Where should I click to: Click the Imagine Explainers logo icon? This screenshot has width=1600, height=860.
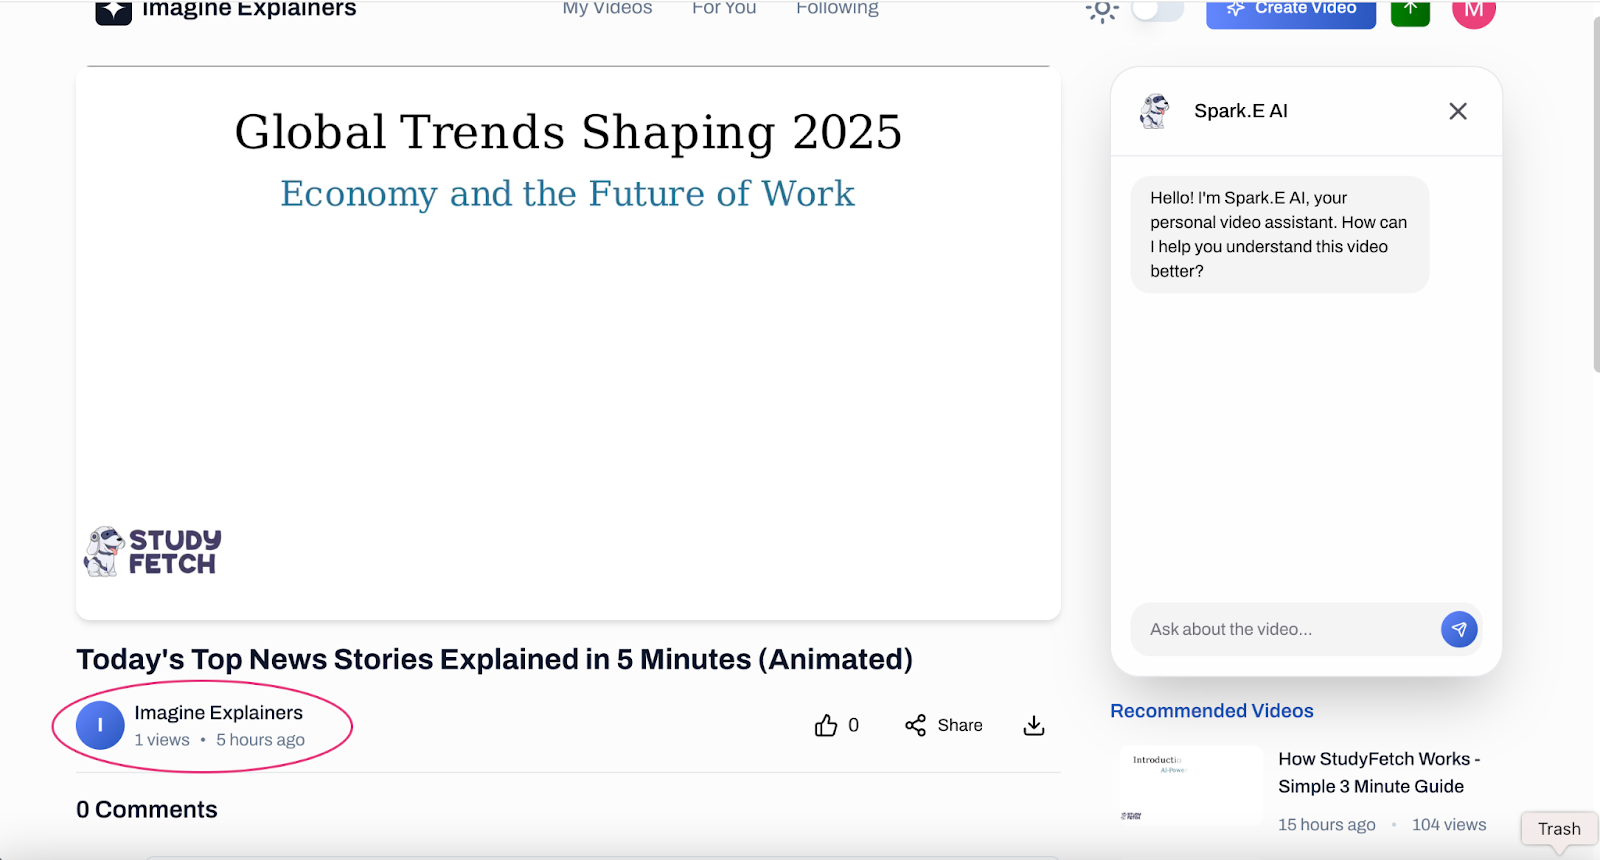pos(113,11)
